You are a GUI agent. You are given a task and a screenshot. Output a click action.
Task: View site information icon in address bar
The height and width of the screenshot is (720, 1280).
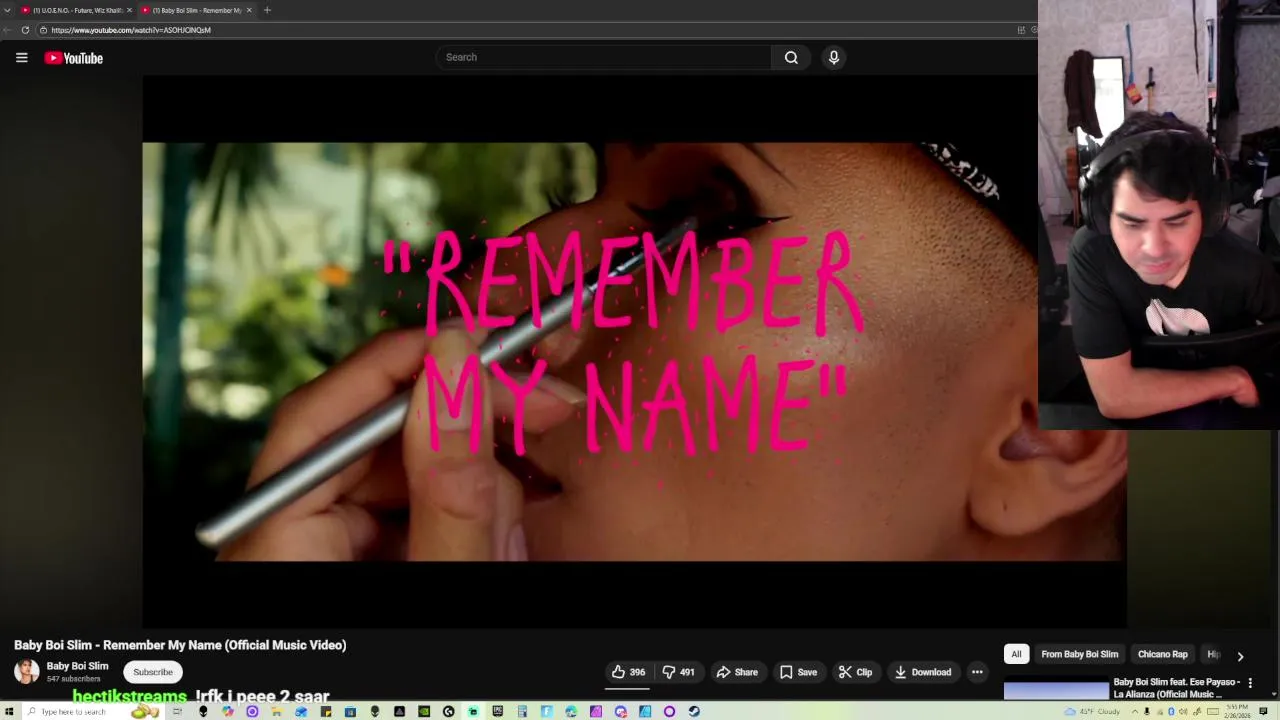pyautogui.click(x=43, y=30)
